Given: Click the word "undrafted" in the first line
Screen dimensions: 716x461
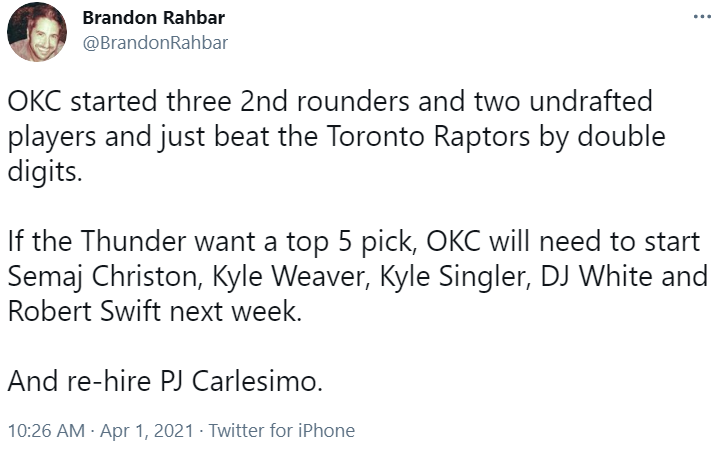Looking at the screenshot, I should (x=591, y=101).
